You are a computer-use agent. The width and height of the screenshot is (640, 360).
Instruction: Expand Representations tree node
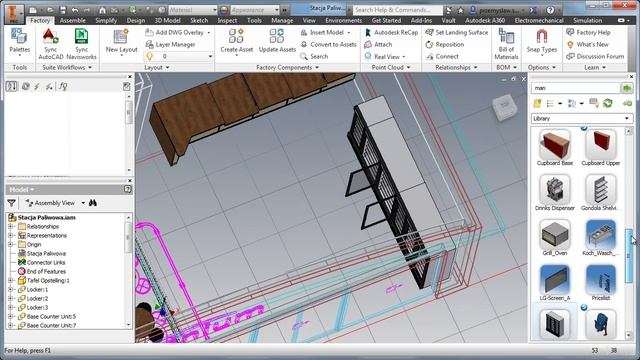(x=11, y=236)
